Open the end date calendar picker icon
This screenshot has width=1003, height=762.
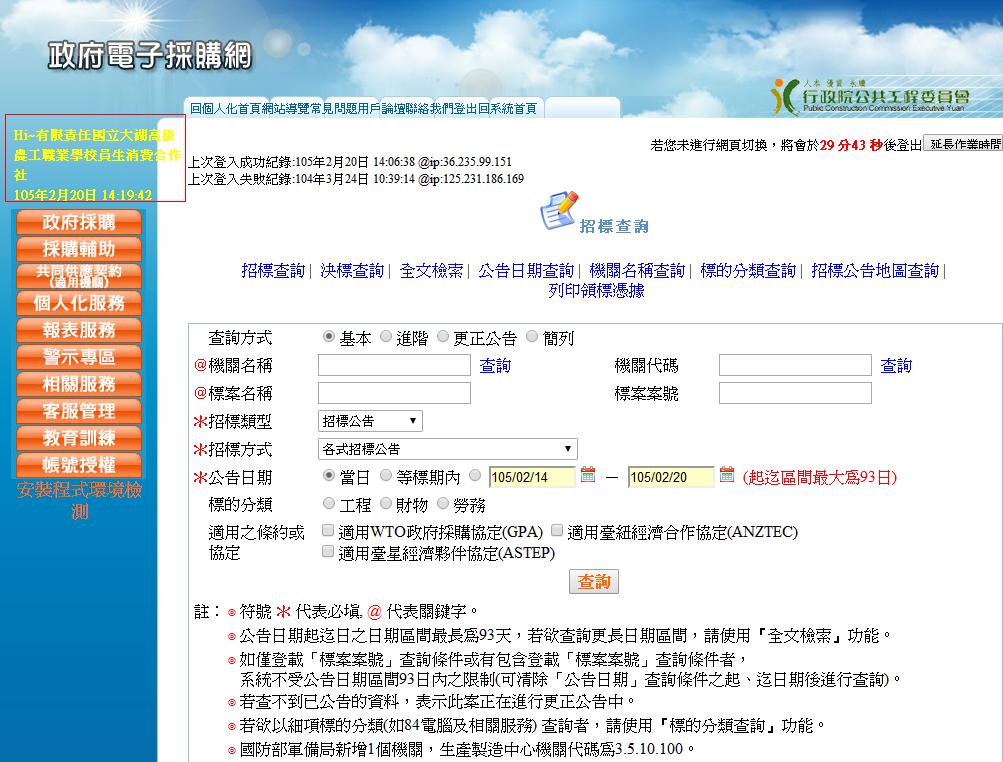click(x=727, y=475)
